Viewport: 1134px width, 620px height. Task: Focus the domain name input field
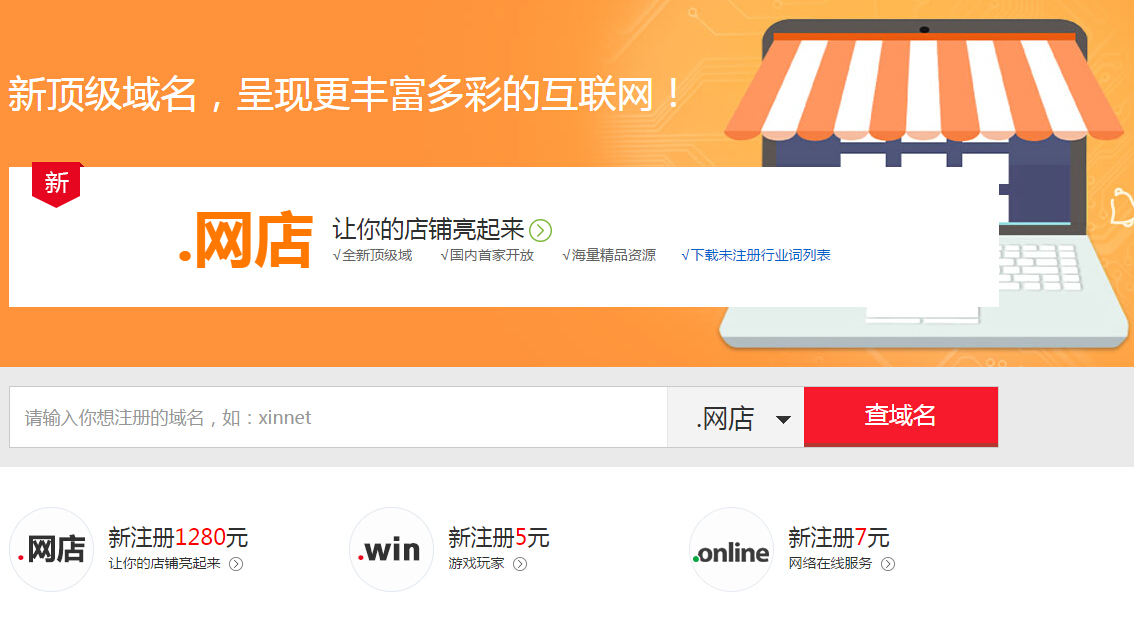tap(338, 417)
